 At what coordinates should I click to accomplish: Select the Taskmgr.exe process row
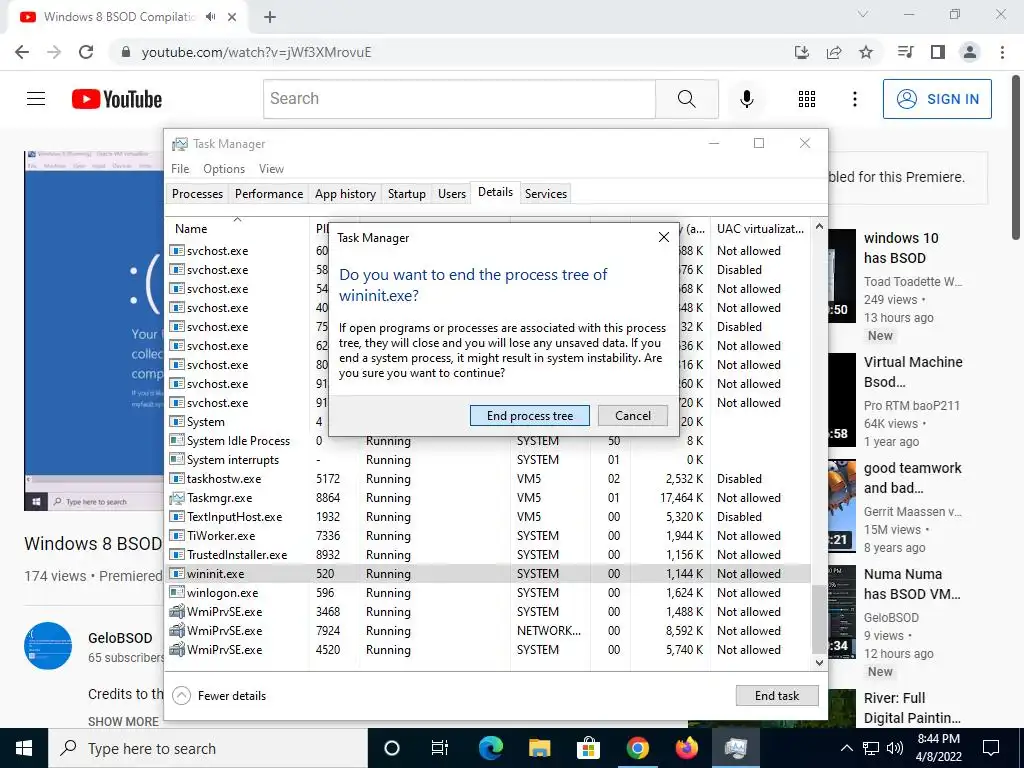coord(488,498)
